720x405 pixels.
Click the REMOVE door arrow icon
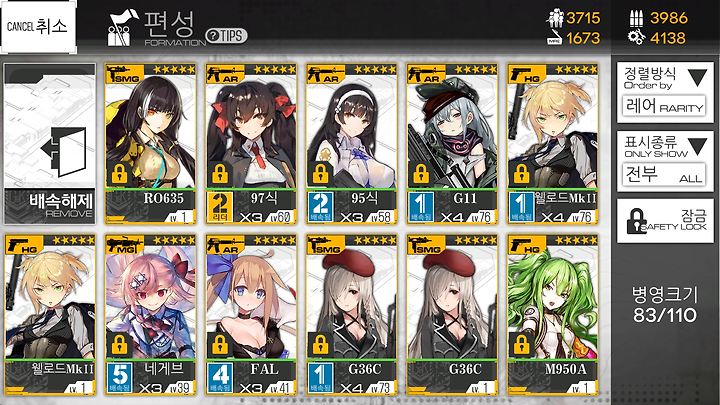(63, 152)
